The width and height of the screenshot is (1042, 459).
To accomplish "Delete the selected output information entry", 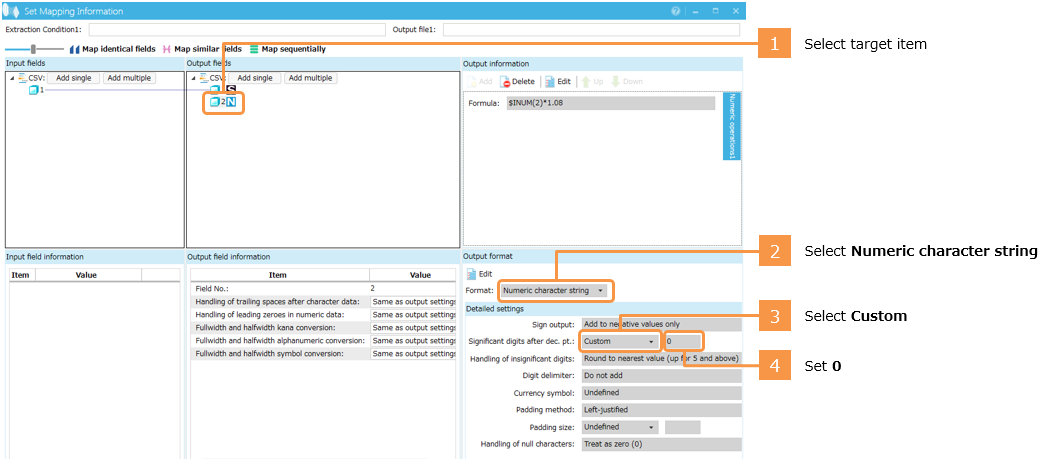I will pos(518,82).
